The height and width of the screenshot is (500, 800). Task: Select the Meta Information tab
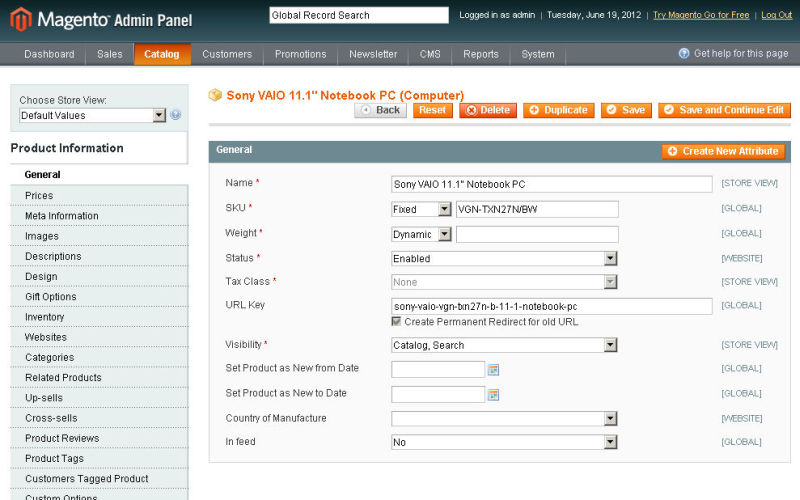tap(99, 216)
